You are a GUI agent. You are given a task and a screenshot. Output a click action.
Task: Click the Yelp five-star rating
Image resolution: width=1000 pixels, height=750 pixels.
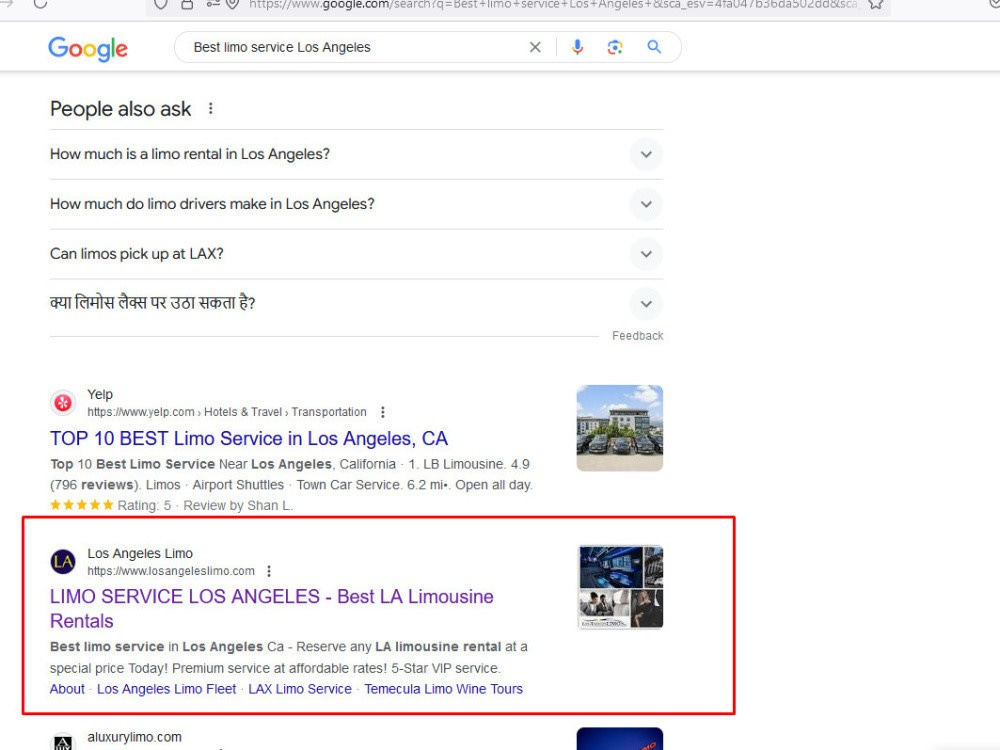click(82, 505)
